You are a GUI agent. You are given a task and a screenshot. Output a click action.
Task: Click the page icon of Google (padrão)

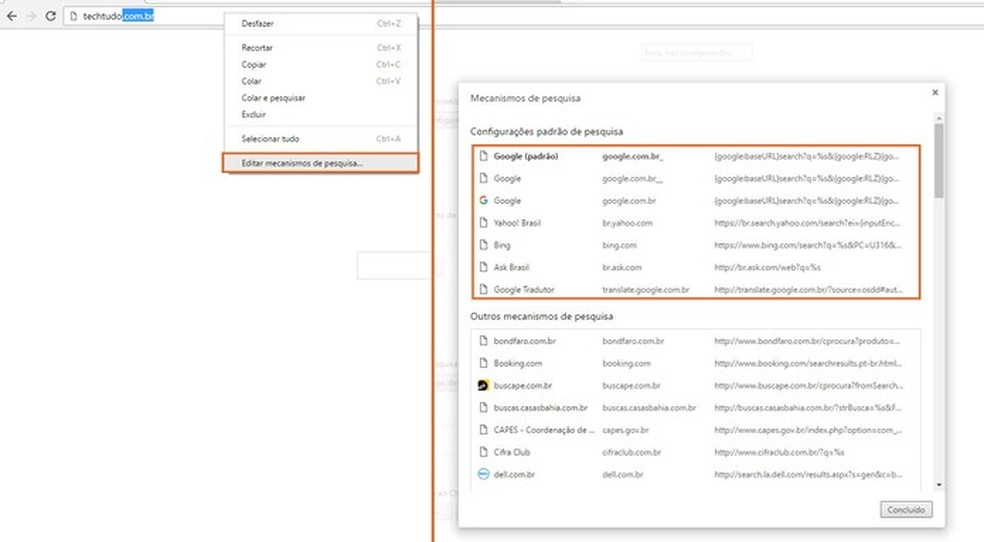(483, 156)
